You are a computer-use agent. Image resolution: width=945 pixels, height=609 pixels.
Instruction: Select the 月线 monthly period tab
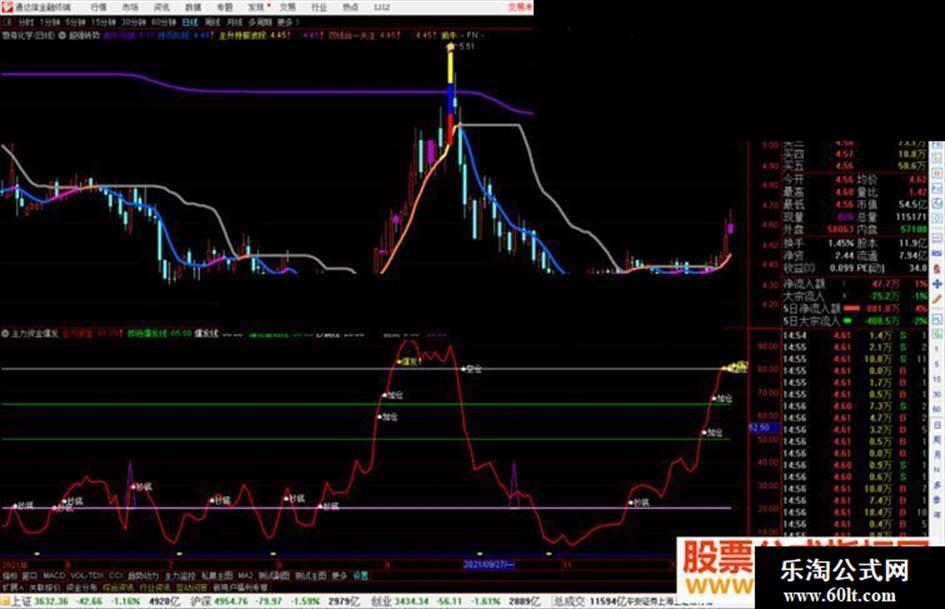coord(234,22)
